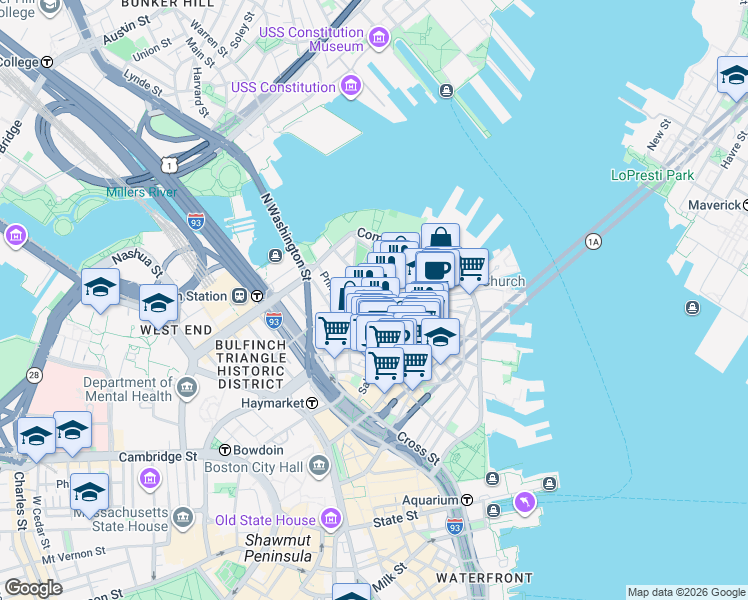
Task: Select the dolphin aquarium pin
Action: 525,504
